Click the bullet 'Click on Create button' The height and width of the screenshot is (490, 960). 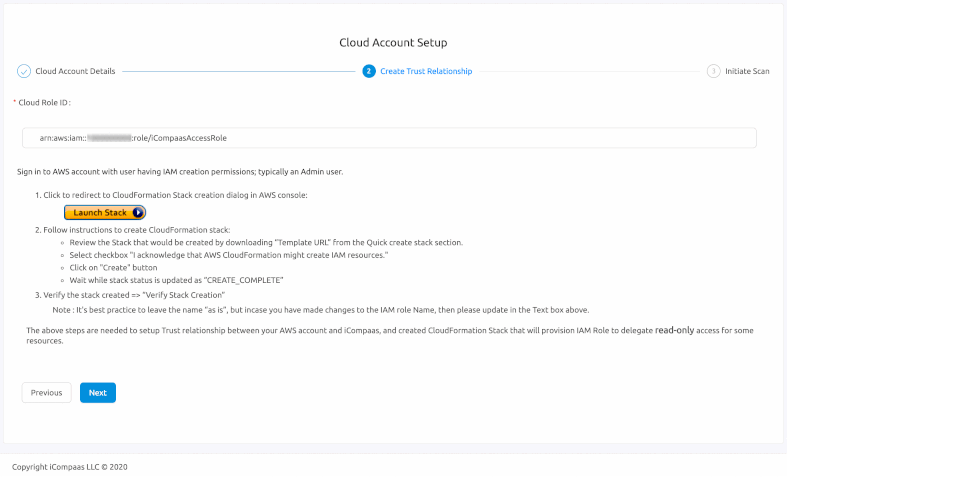click(113, 268)
